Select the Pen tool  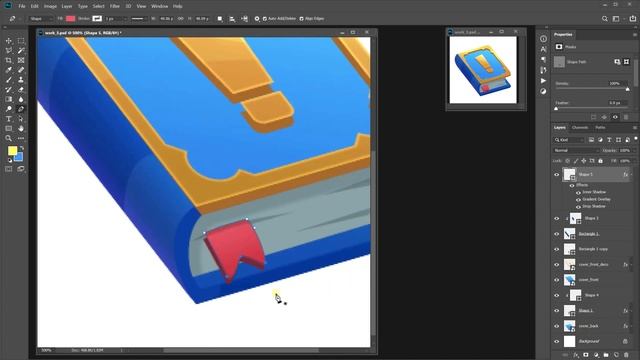pyautogui.click(x=21, y=109)
